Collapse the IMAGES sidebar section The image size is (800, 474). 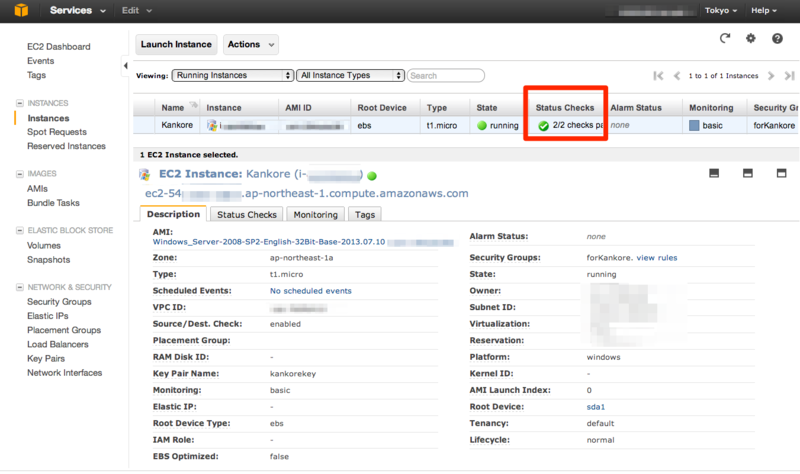click(x=20, y=174)
